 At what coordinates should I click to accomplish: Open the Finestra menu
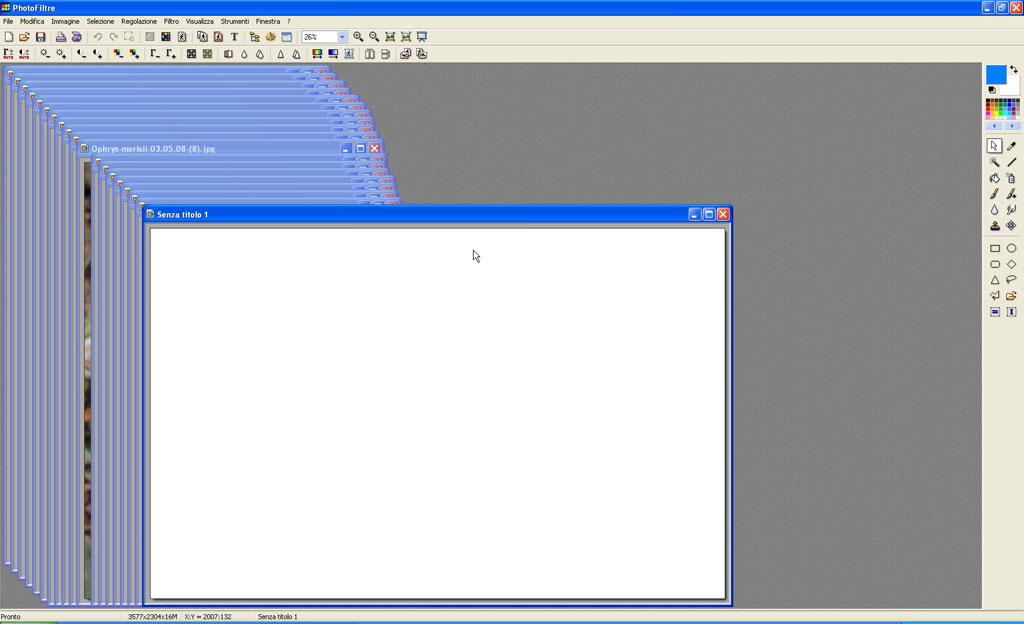pyautogui.click(x=268, y=22)
